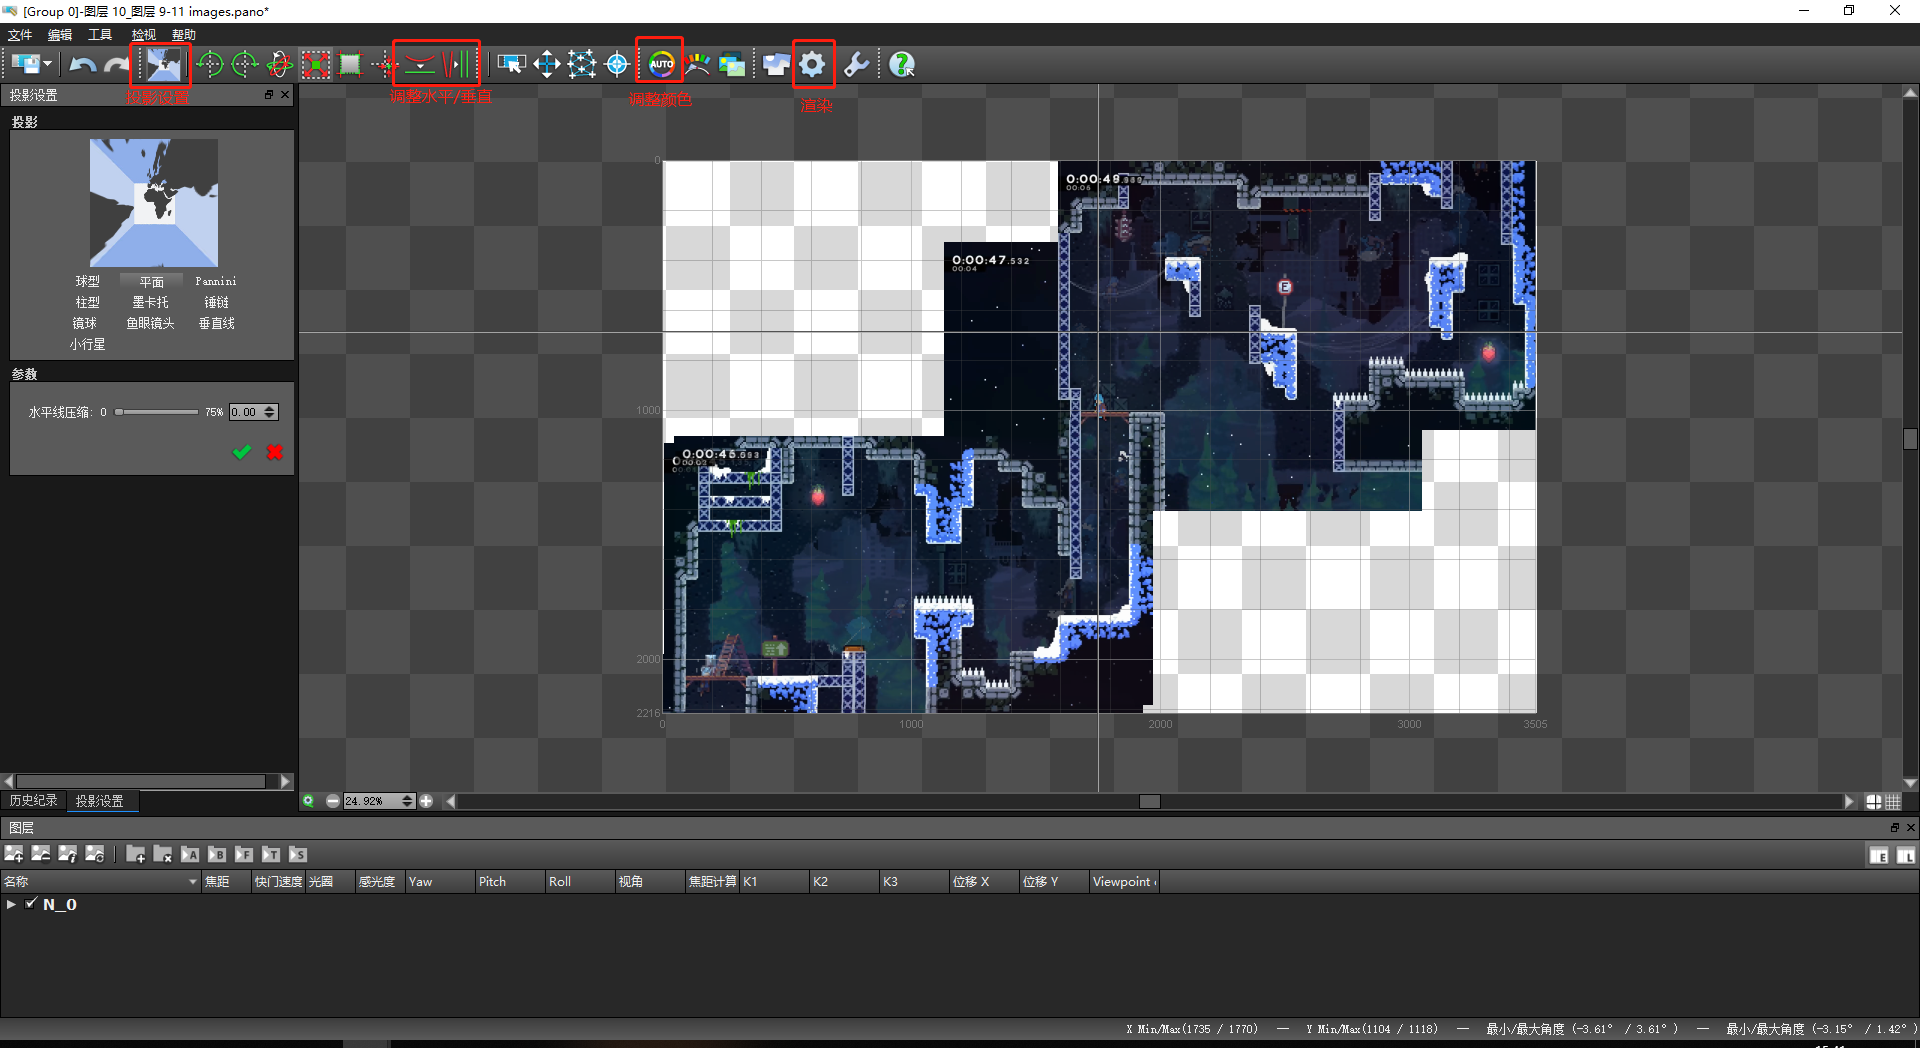Select the green roll rotation target tool
1920x1048 pixels.
[x=245, y=65]
